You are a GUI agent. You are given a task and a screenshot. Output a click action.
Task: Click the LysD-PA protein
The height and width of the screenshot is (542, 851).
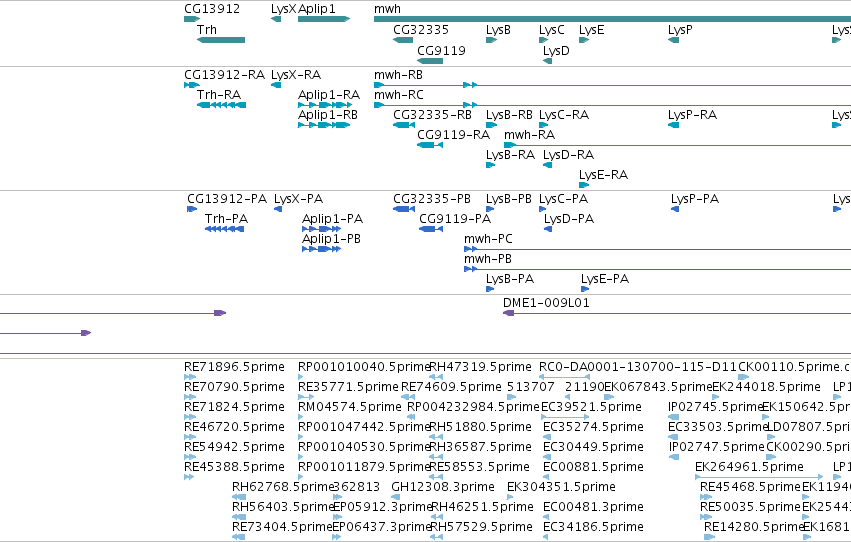pyautogui.click(x=569, y=219)
